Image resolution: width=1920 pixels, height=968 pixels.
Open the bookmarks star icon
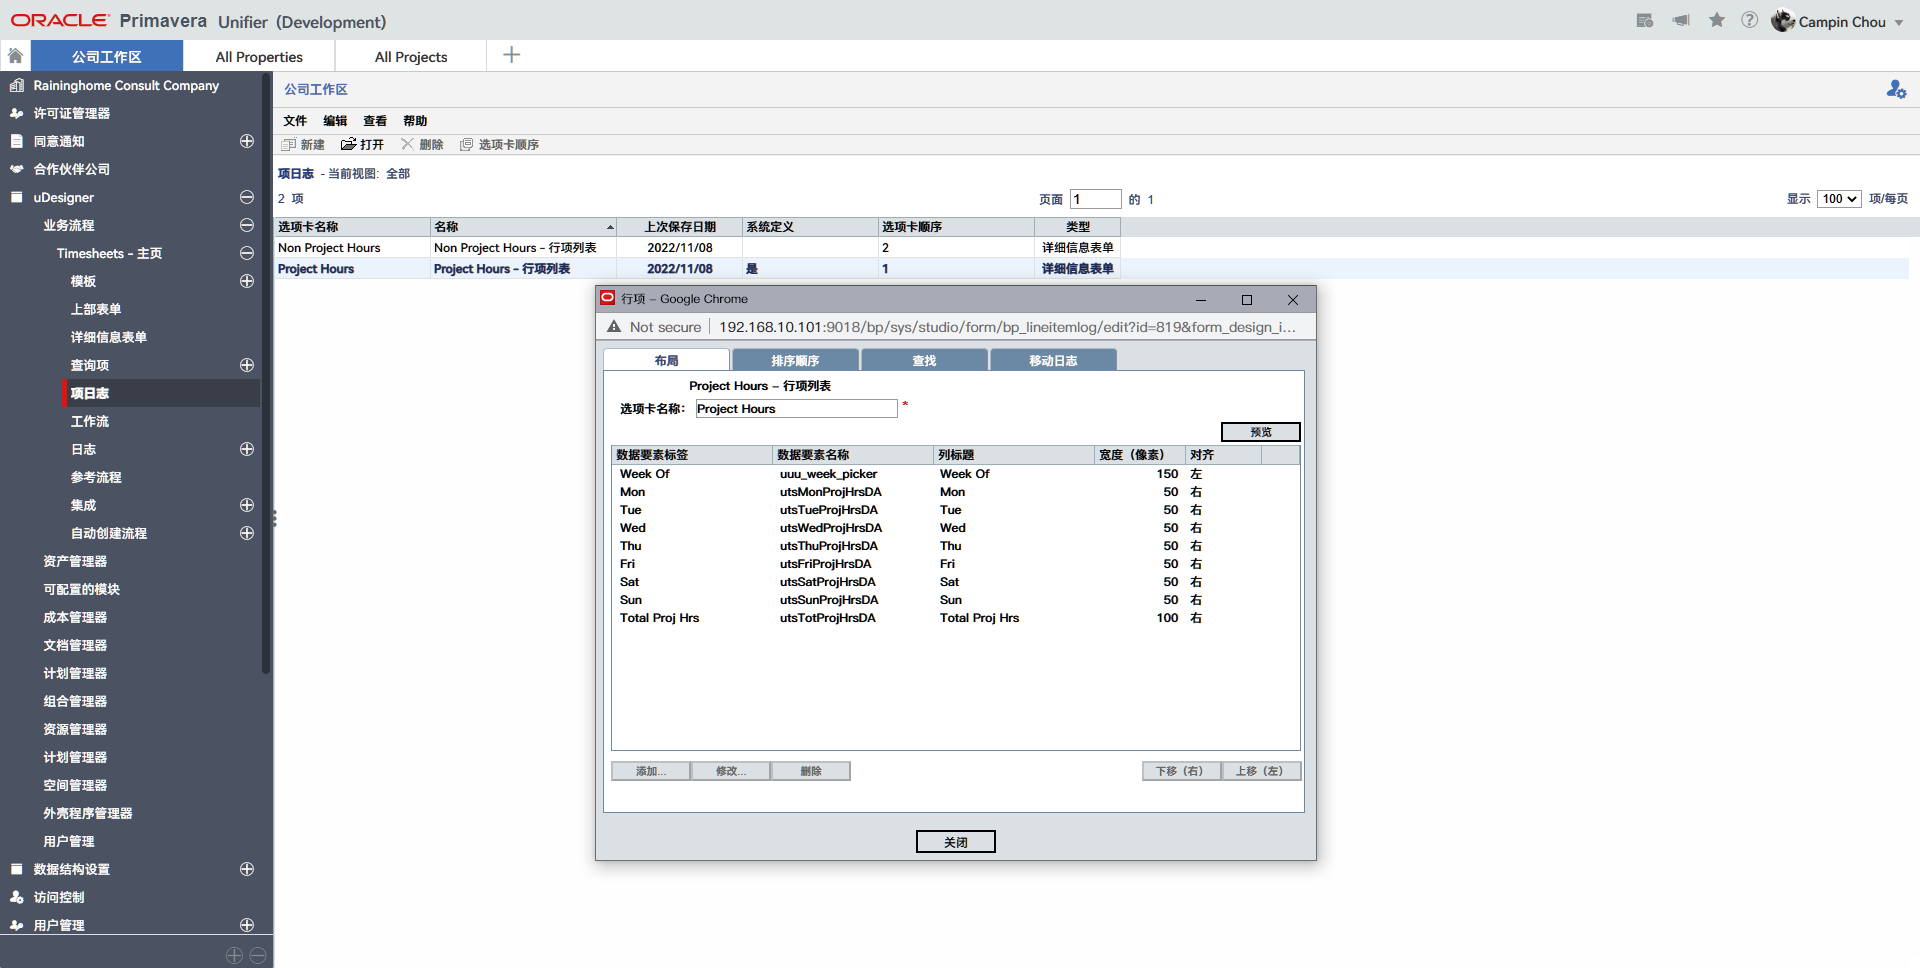1717,20
